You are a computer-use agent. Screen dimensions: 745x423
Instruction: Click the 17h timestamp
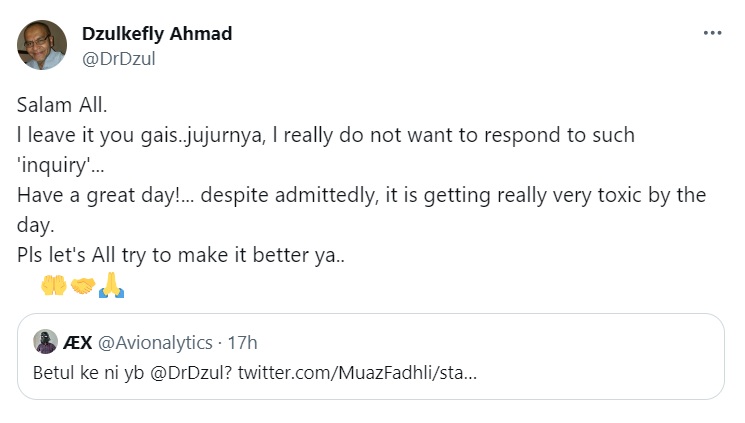(x=242, y=342)
